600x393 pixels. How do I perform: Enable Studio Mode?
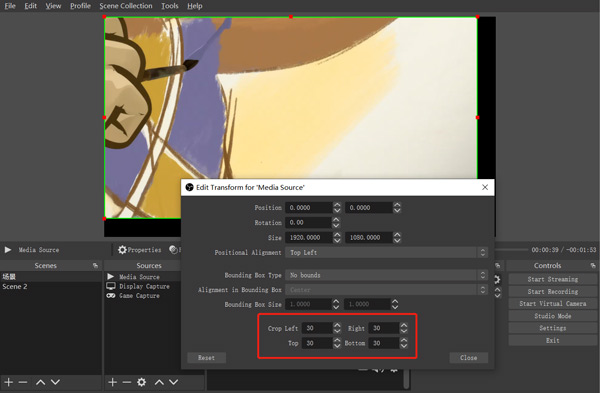553,316
